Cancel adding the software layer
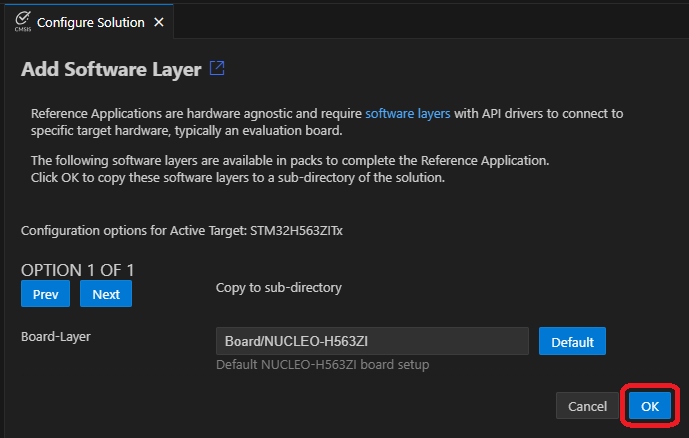Viewport: 689px width, 438px height. point(587,407)
